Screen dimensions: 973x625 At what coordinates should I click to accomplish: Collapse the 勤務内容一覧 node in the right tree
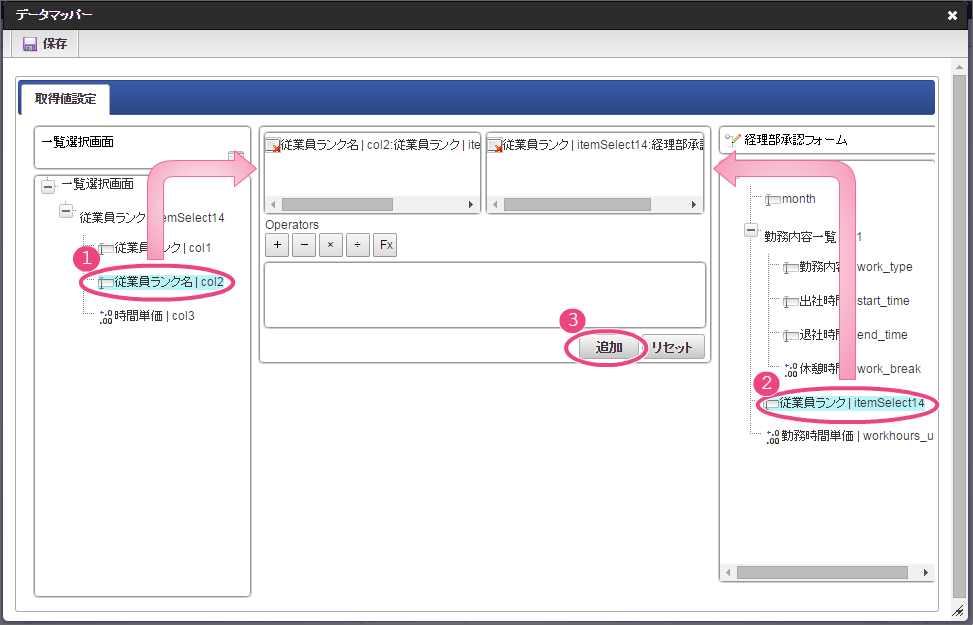point(751,230)
